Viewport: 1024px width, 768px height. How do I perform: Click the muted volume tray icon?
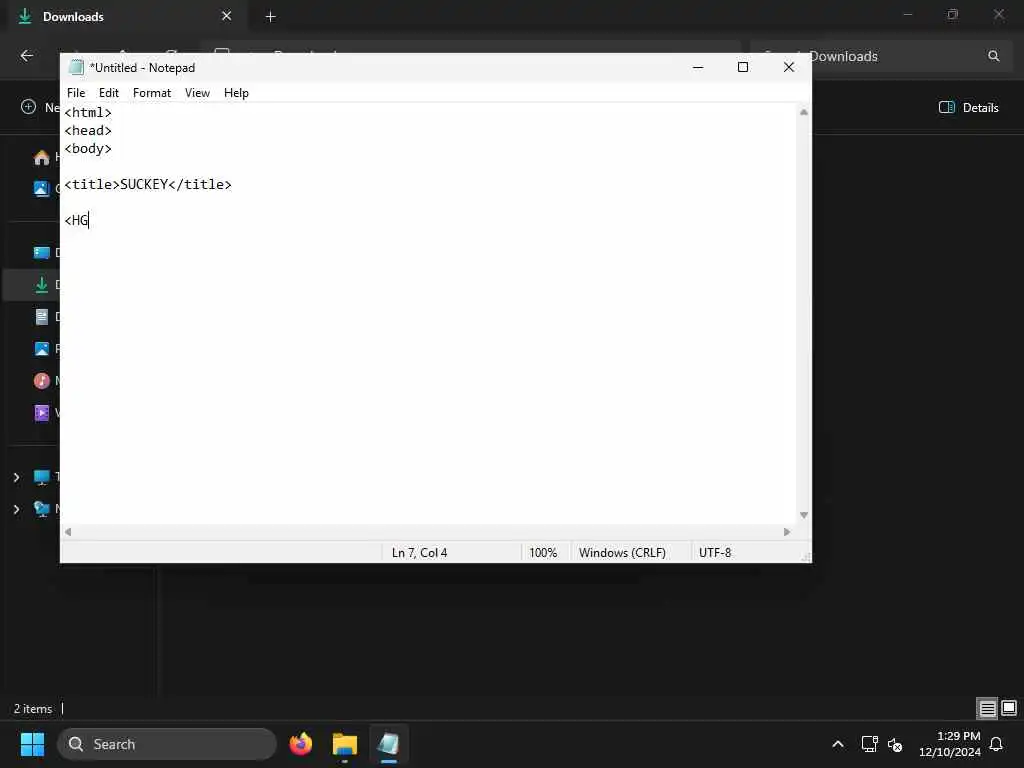point(895,744)
